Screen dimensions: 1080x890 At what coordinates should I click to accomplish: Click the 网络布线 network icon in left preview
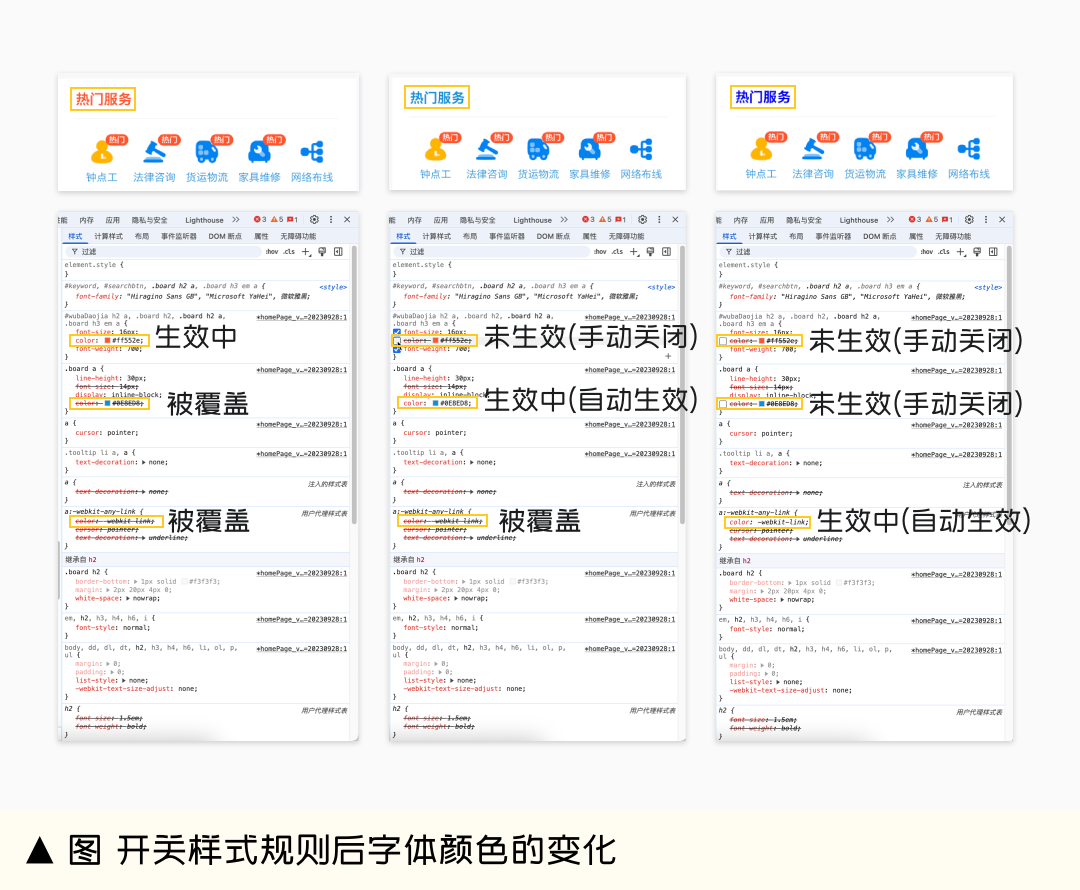(x=312, y=152)
